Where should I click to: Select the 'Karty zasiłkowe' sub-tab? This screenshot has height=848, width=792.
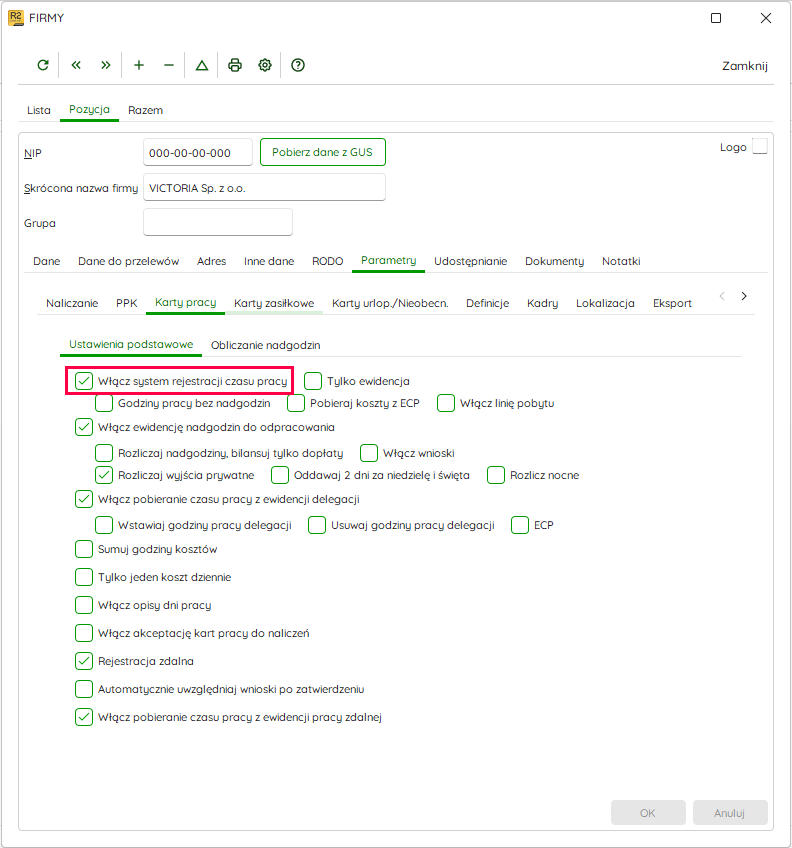[x=274, y=303]
